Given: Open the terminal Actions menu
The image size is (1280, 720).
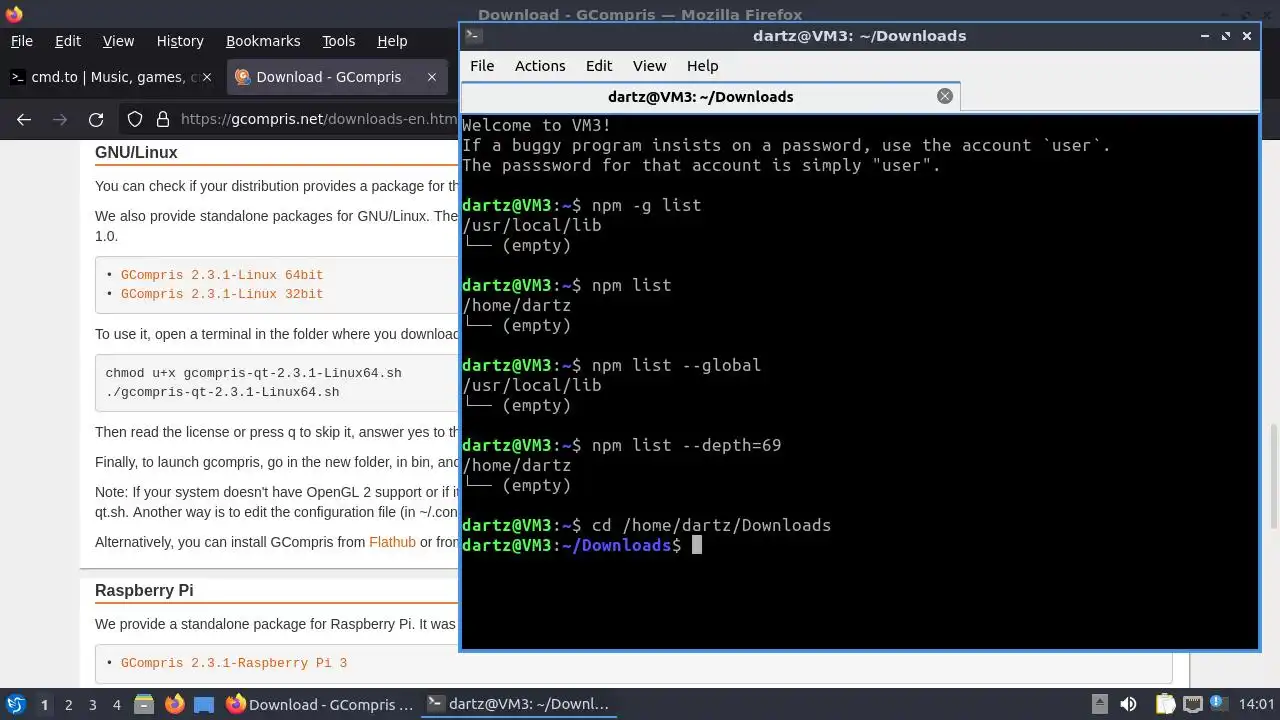Looking at the screenshot, I should click(540, 65).
